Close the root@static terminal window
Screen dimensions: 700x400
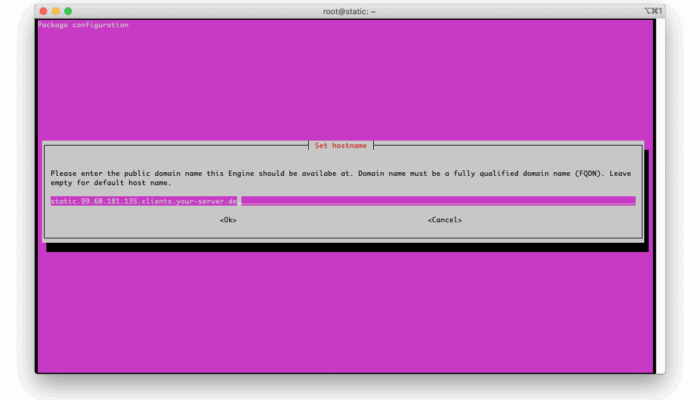click(x=42, y=11)
